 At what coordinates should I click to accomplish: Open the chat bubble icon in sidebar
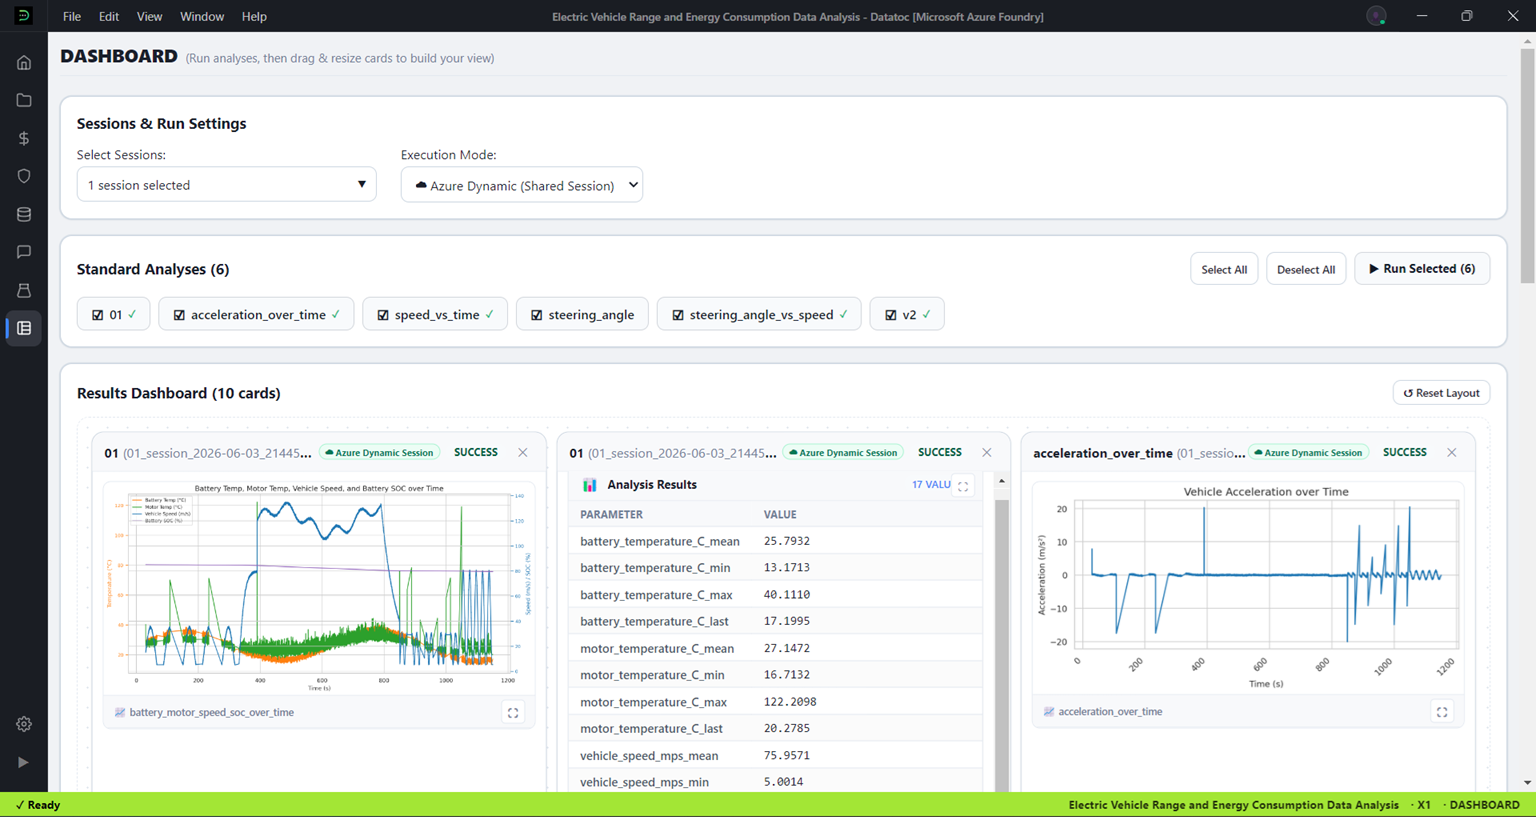click(x=24, y=252)
